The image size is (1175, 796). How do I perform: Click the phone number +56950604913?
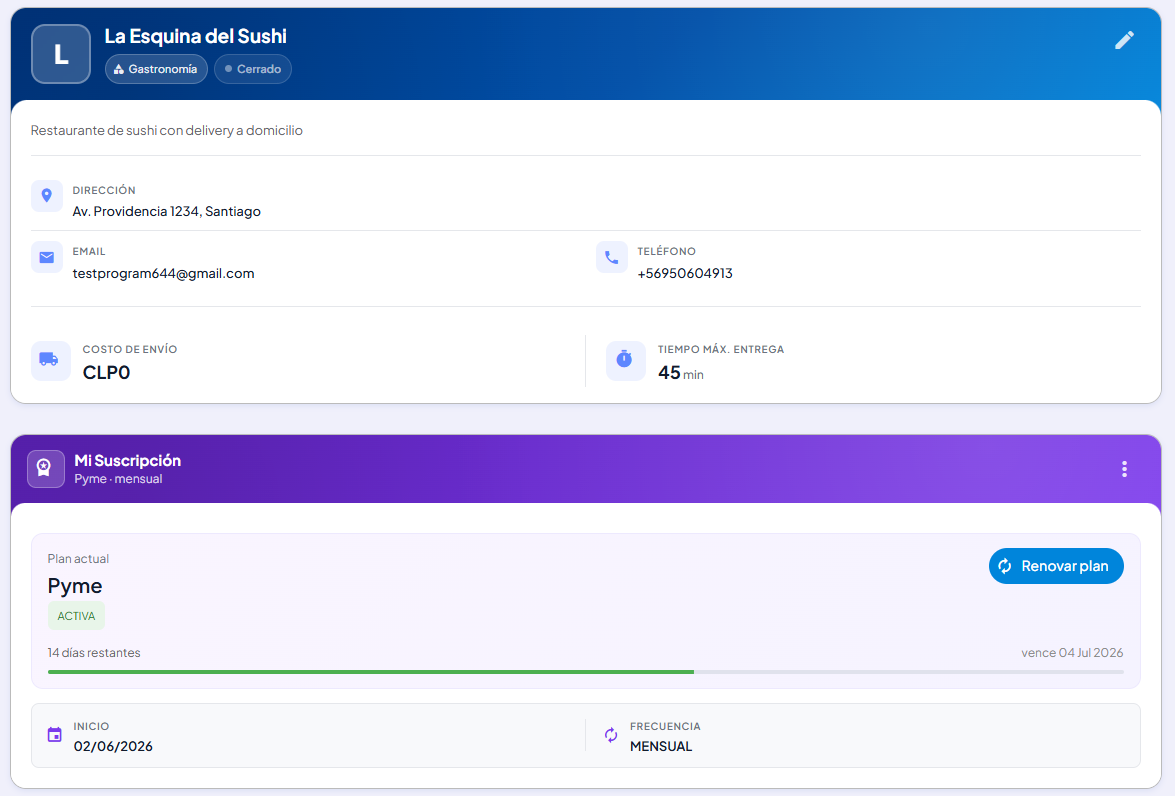(x=685, y=274)
